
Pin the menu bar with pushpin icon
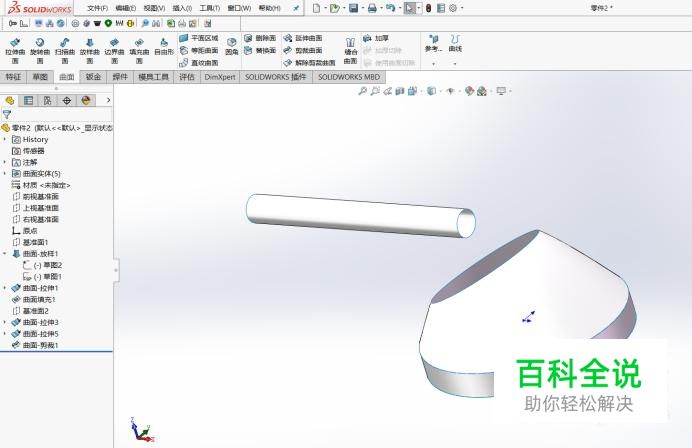(296, 8)
